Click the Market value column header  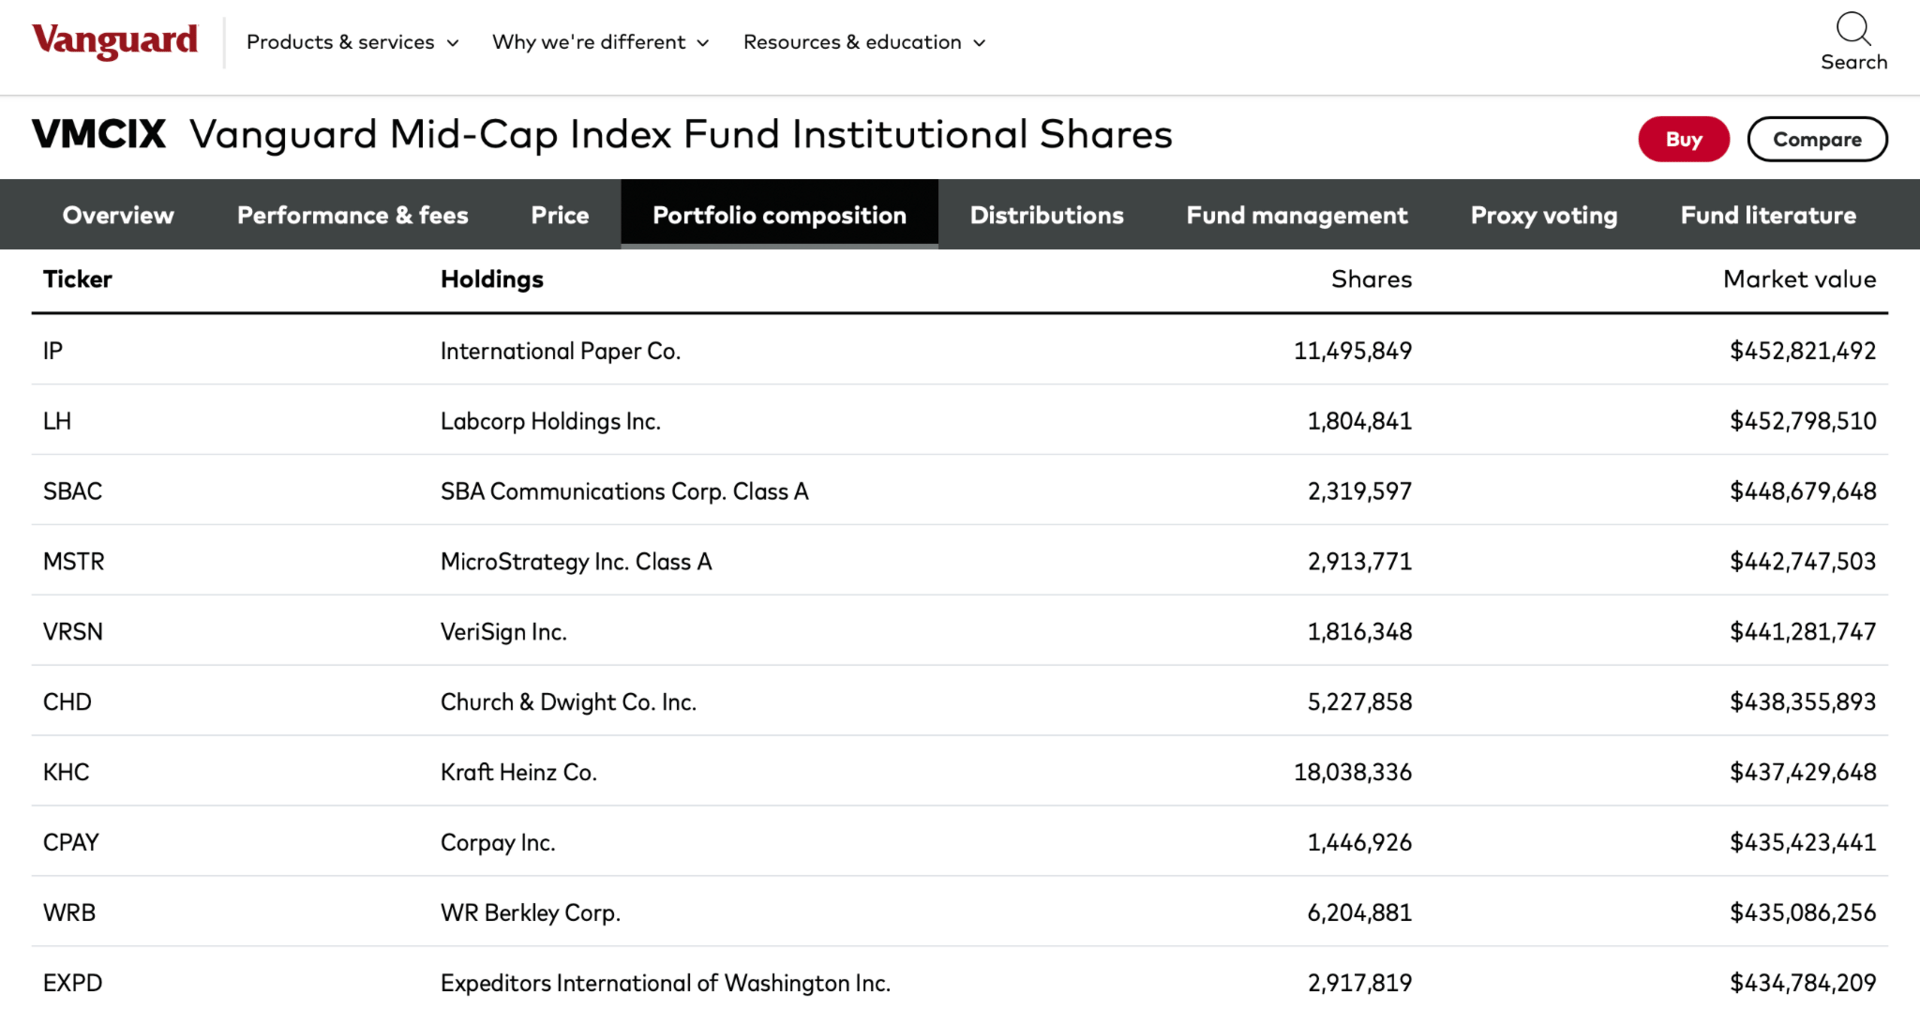click(x=1798, y=279)
